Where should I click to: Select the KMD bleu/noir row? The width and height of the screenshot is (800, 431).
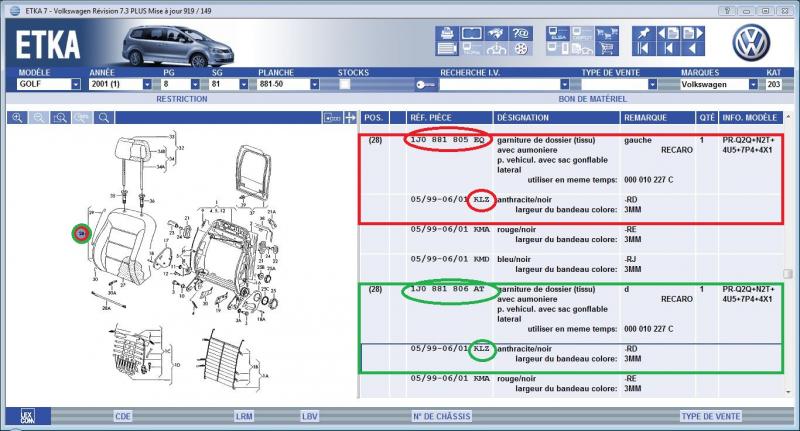click(571, 264)
